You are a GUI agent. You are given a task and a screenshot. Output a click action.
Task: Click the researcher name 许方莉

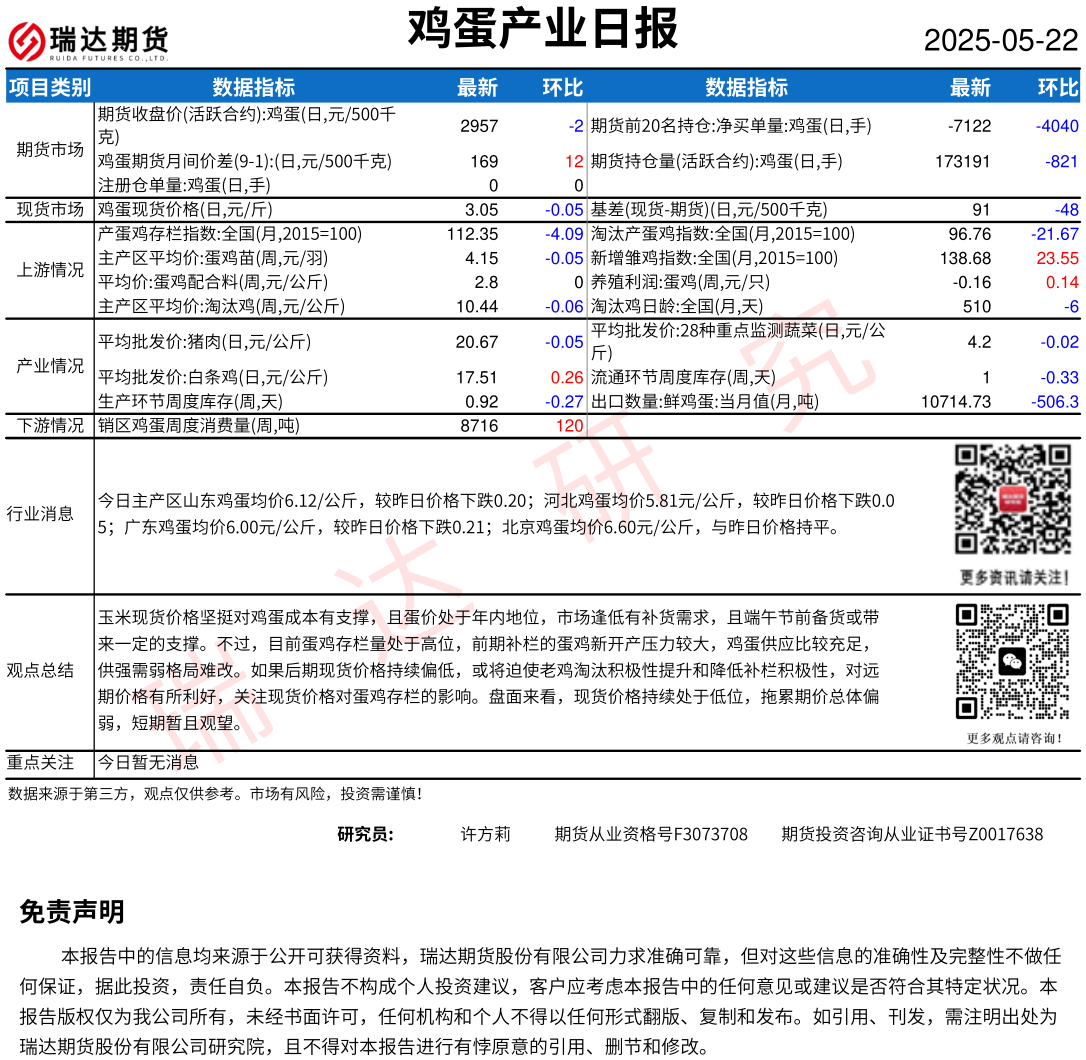pyautogui.click(x=485, y=834)
